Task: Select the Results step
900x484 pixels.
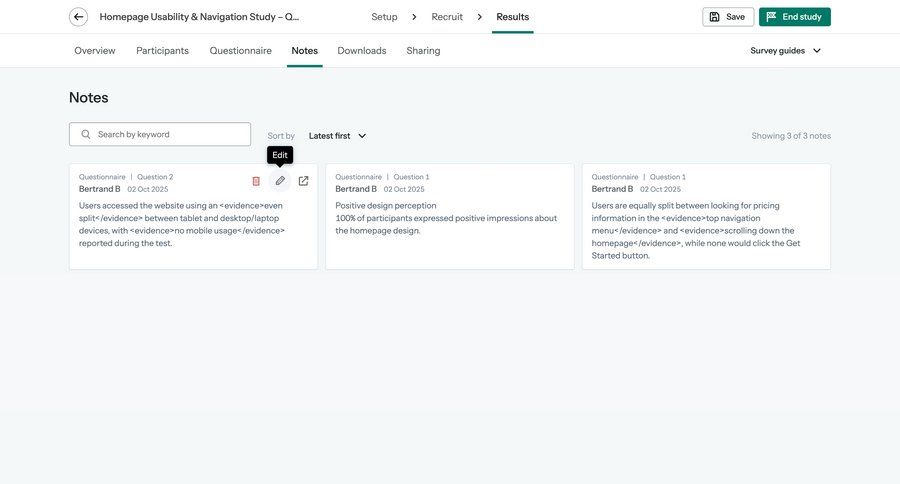Action: (513, 17)
